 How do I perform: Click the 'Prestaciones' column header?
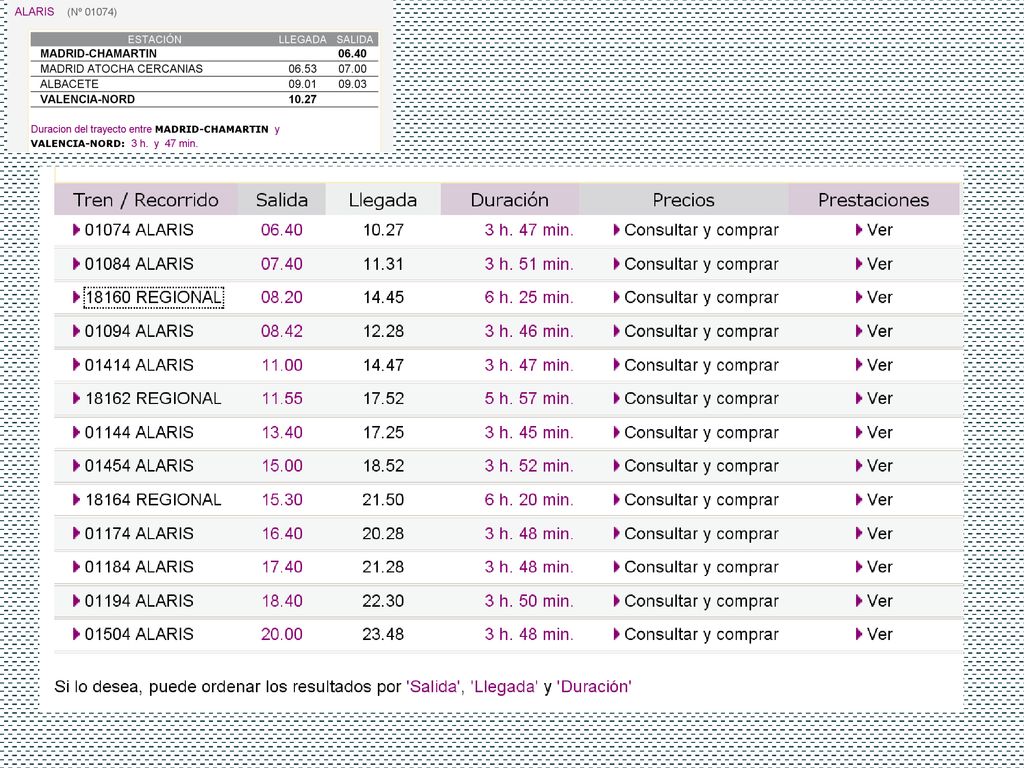pyautogui.click(x=874, y=200)
